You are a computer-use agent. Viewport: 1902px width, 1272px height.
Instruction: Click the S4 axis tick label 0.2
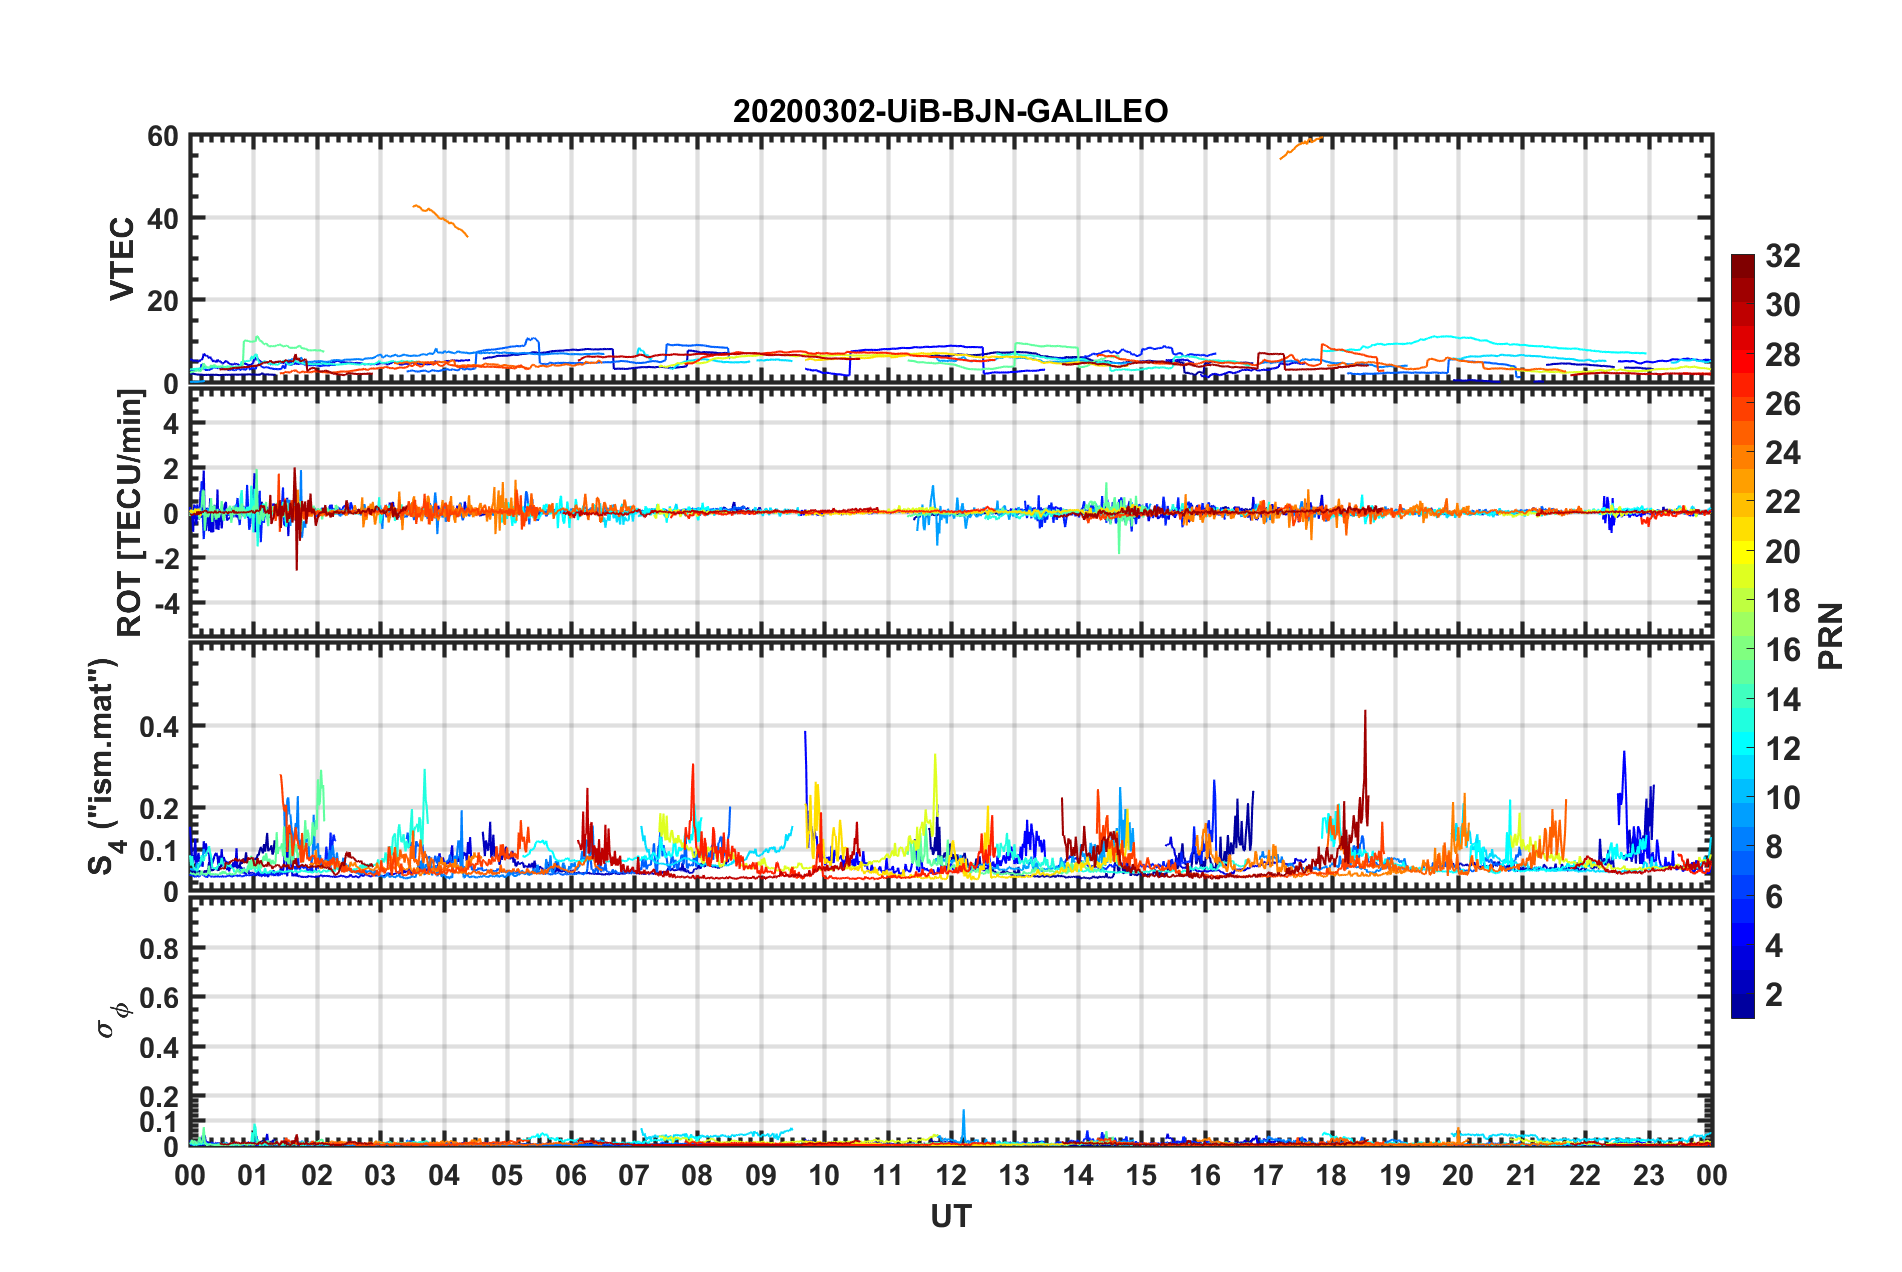tap(160, 809)
